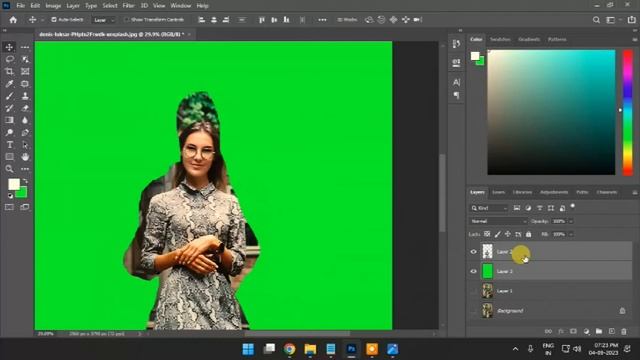The width and height of the screenshot is (640, 360).
Task: Toggle lock all padlock icon
Action: pyautogui.click(x=529, y=234)
